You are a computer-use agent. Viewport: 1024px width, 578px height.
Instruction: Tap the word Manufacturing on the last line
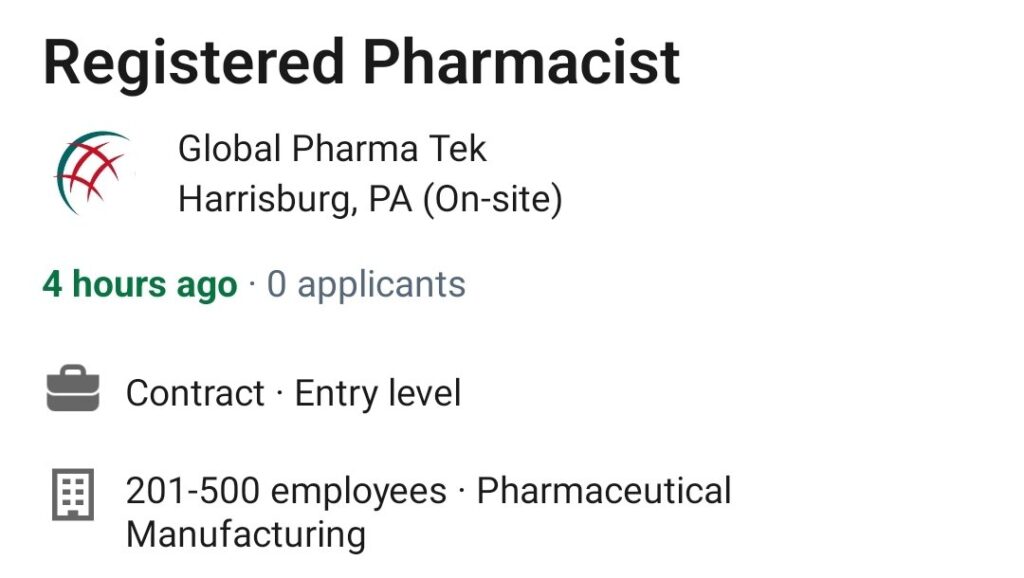[x=246, y=535]
